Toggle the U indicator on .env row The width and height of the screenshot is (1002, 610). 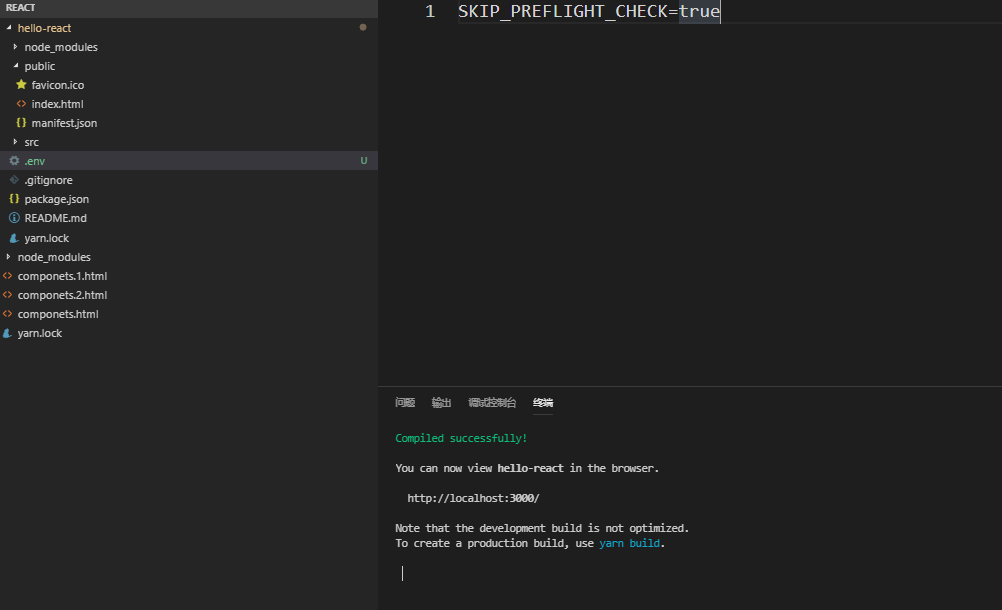pos(364,160)
